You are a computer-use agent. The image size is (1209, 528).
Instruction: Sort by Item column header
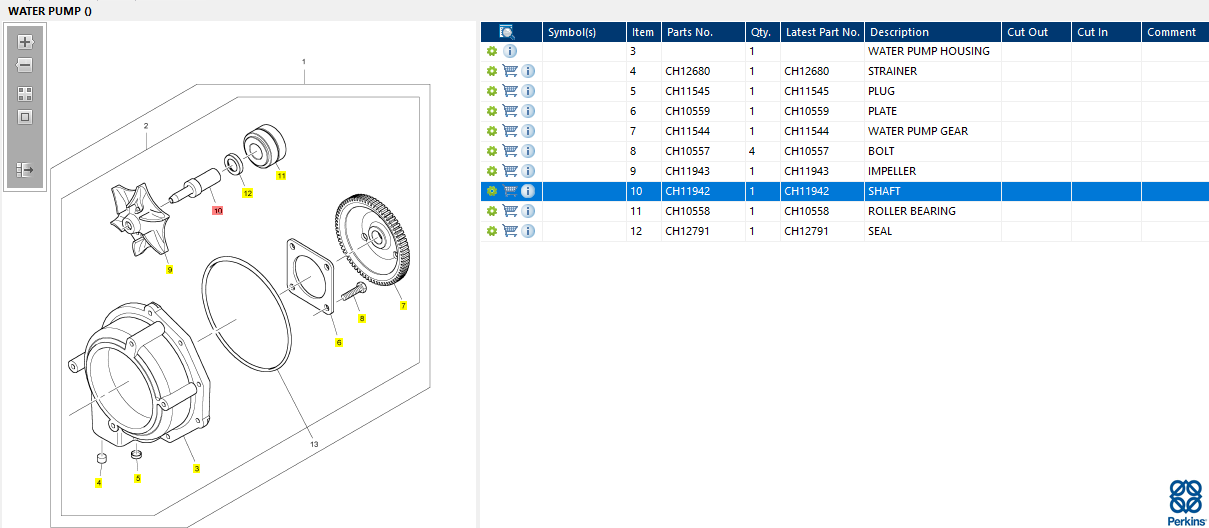click(644, 32)
